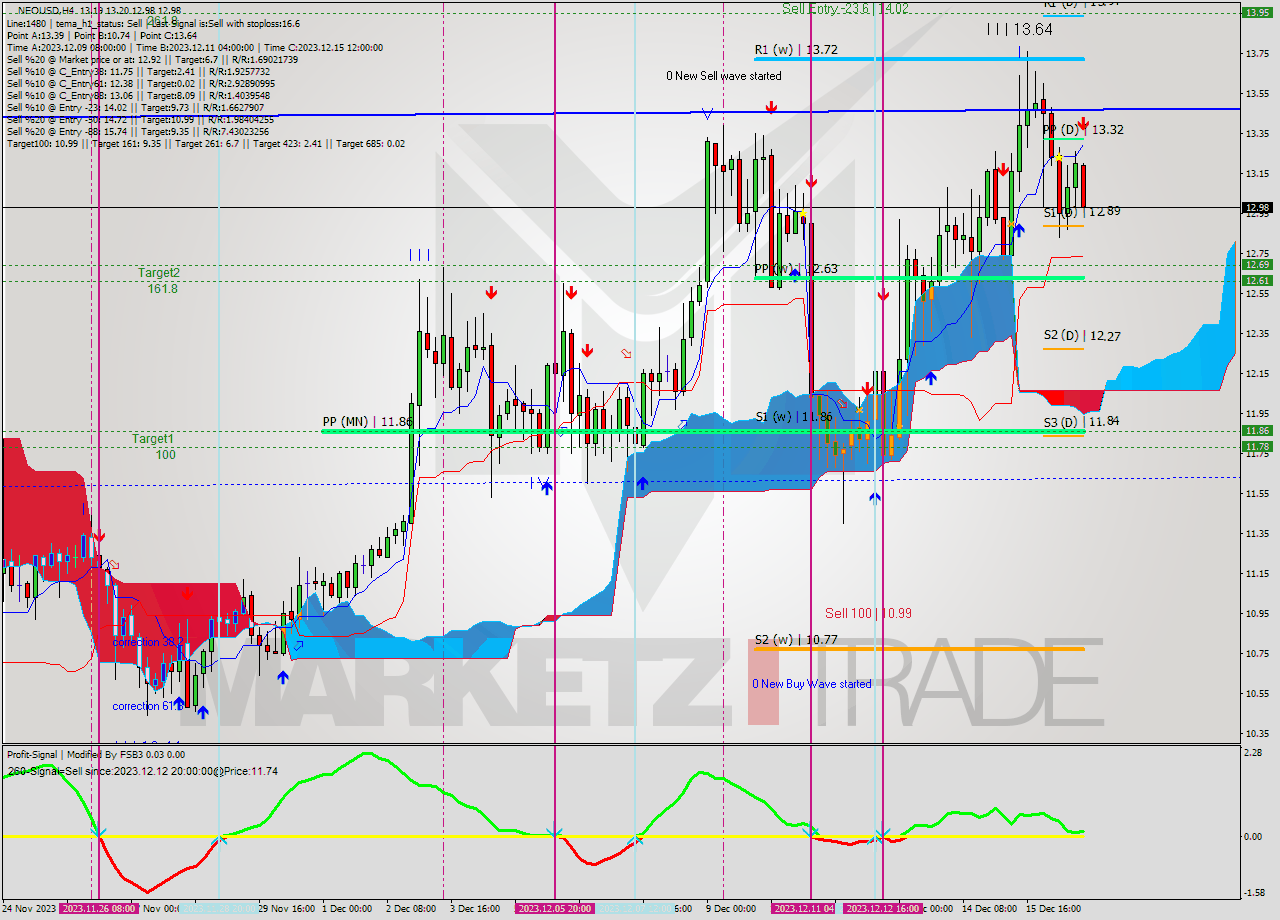Select the 2023.12.12 16:00 date marker
Screen dimensions: 1280x920
(882, 909)
